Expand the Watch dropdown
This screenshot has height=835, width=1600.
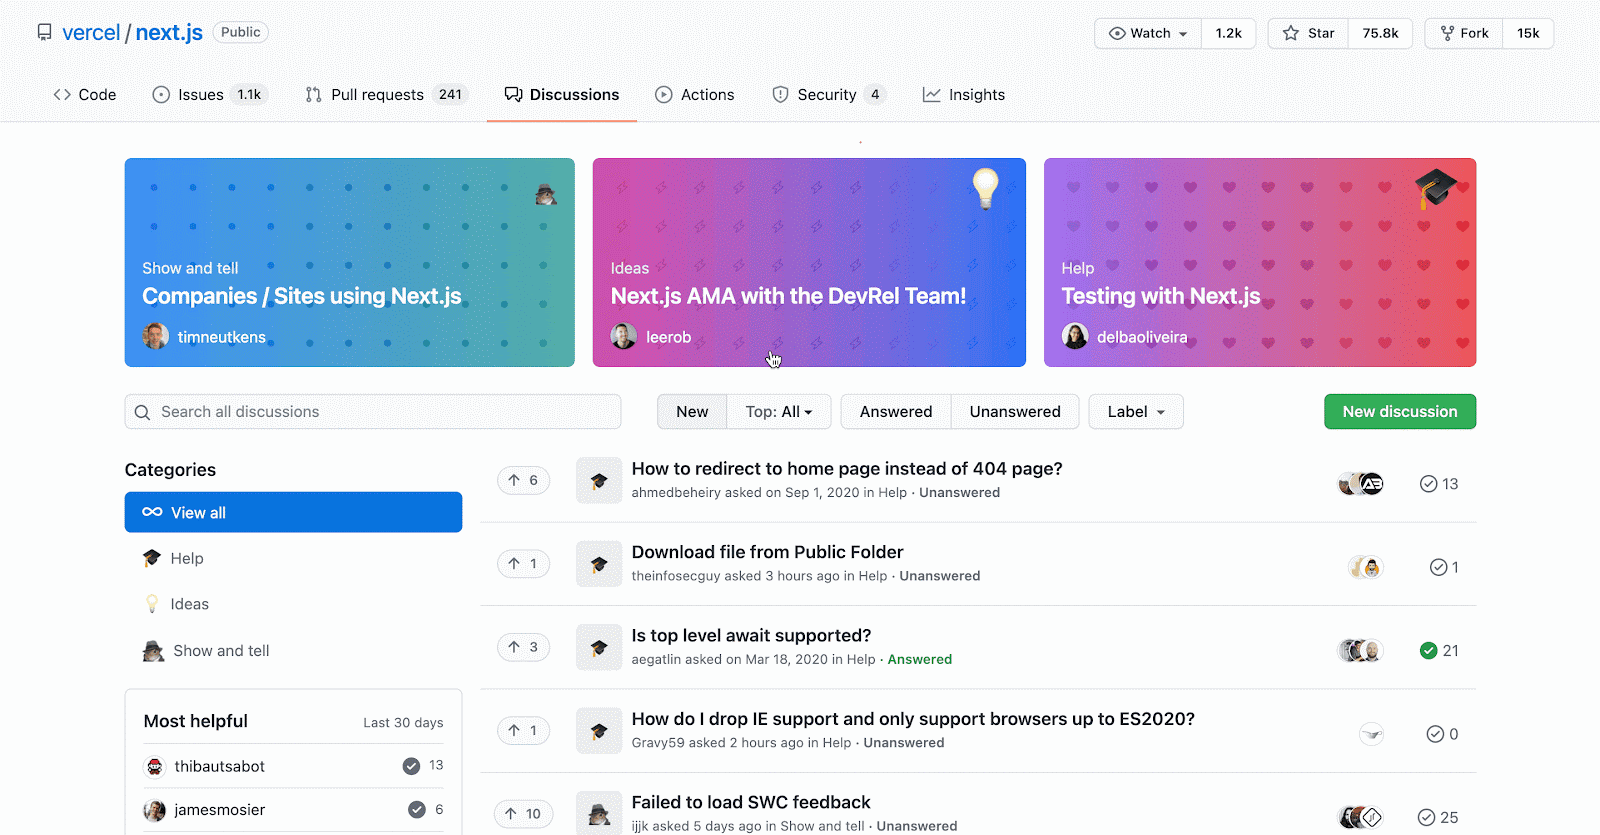tap(1148, 33)
